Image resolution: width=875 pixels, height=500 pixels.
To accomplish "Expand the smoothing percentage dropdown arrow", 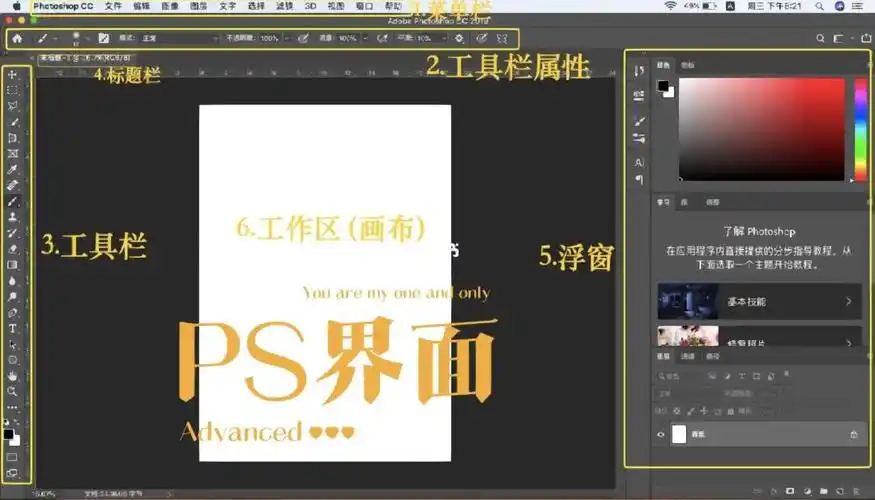I will pos(444,39).
